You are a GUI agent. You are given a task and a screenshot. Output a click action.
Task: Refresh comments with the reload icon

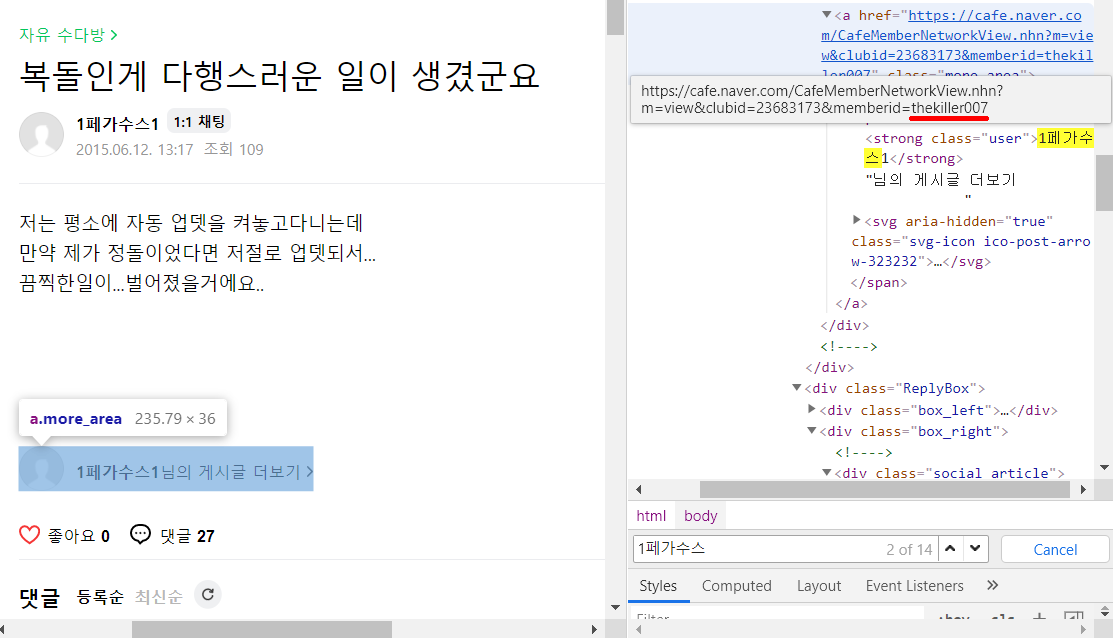(208, 595)
